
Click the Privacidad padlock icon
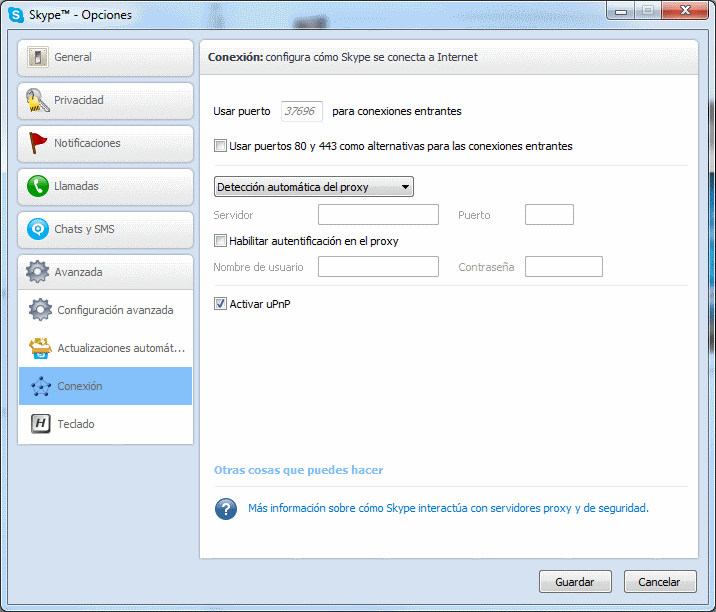pyautogui.click(x=37, y=100)
